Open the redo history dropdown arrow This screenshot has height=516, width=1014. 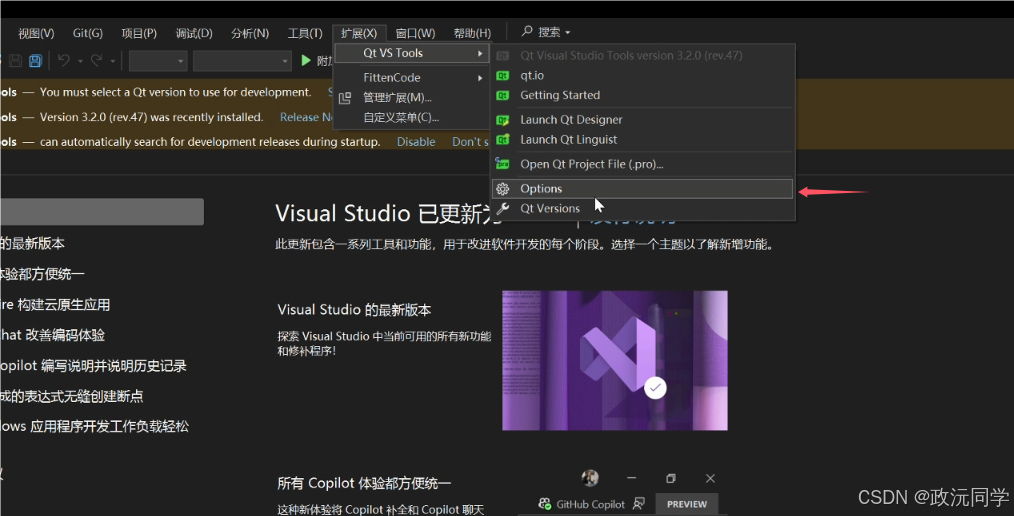pos(113,61)
